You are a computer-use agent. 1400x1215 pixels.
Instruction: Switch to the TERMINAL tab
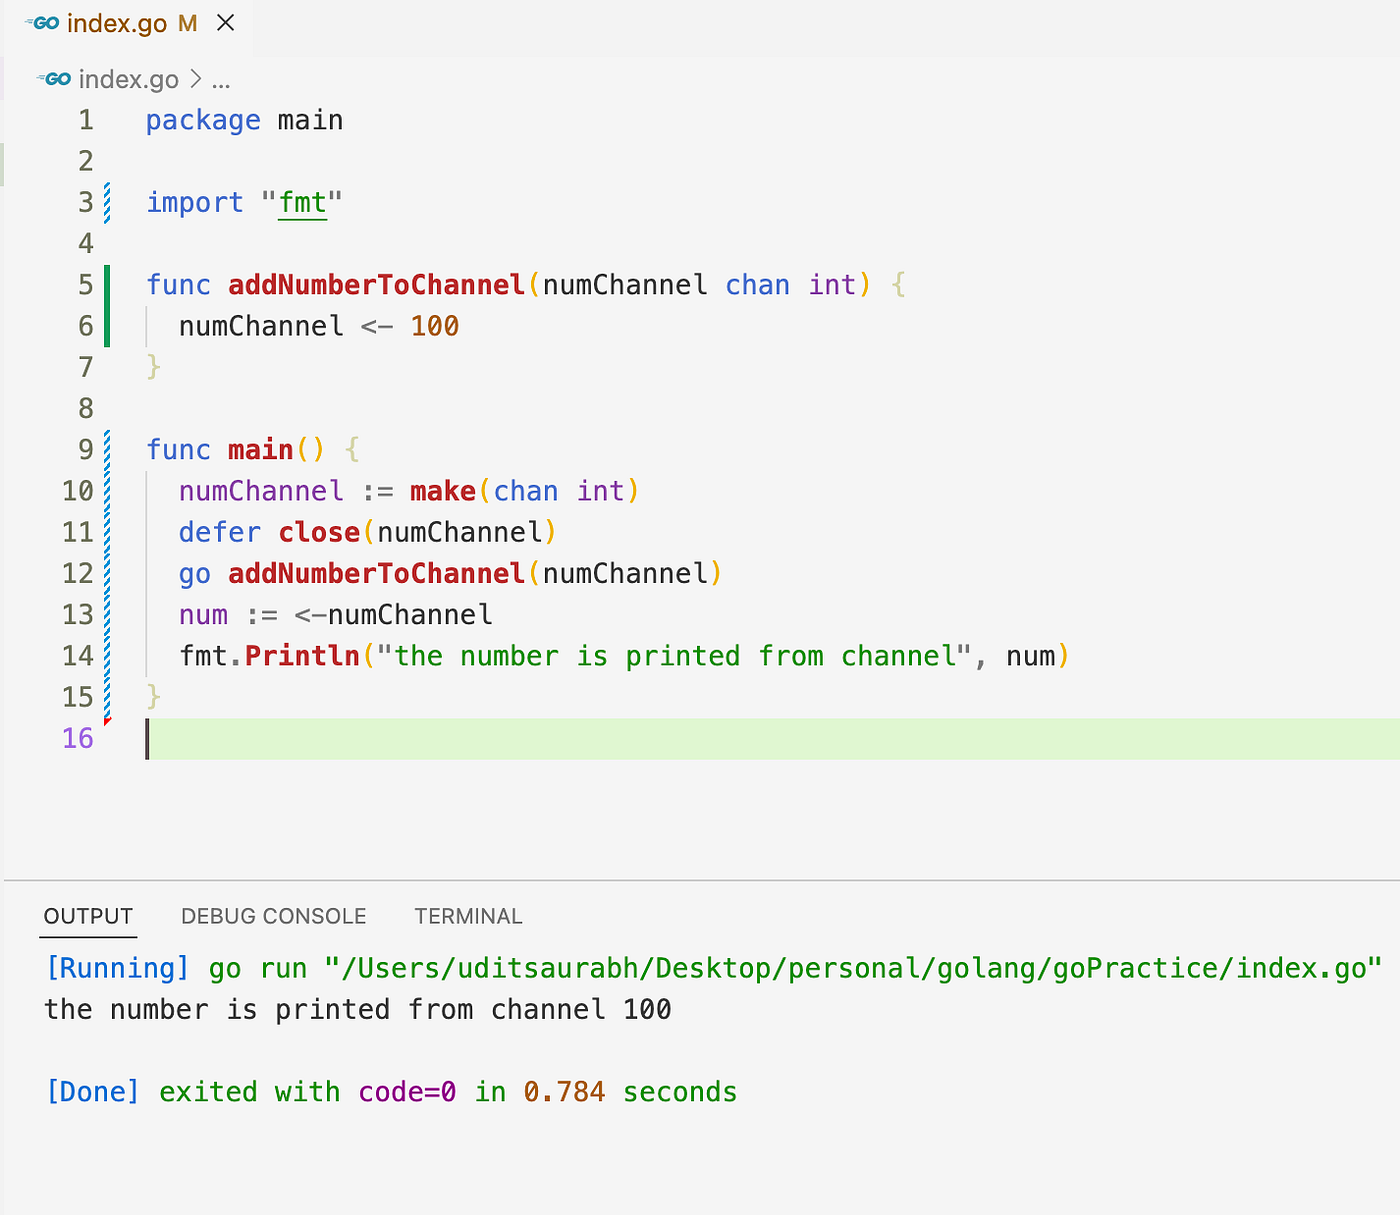click(x=467, y=916)
